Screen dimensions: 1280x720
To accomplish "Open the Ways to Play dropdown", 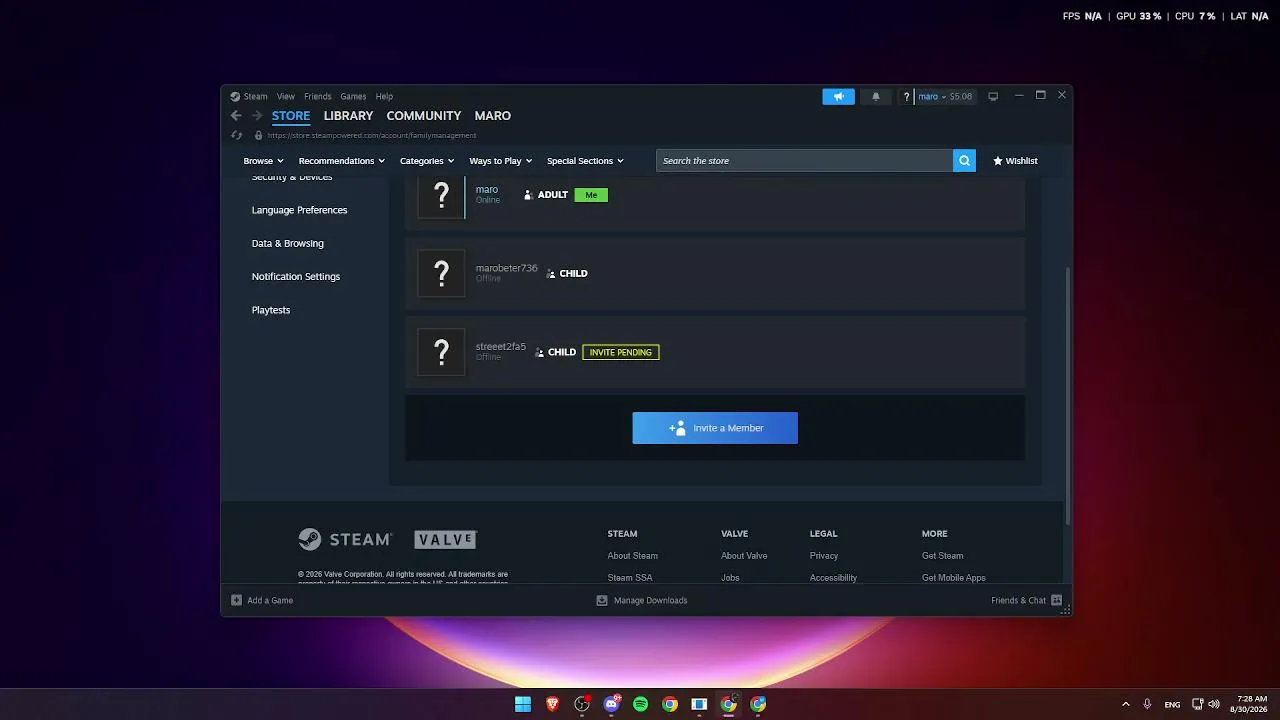I will point(501,161).
